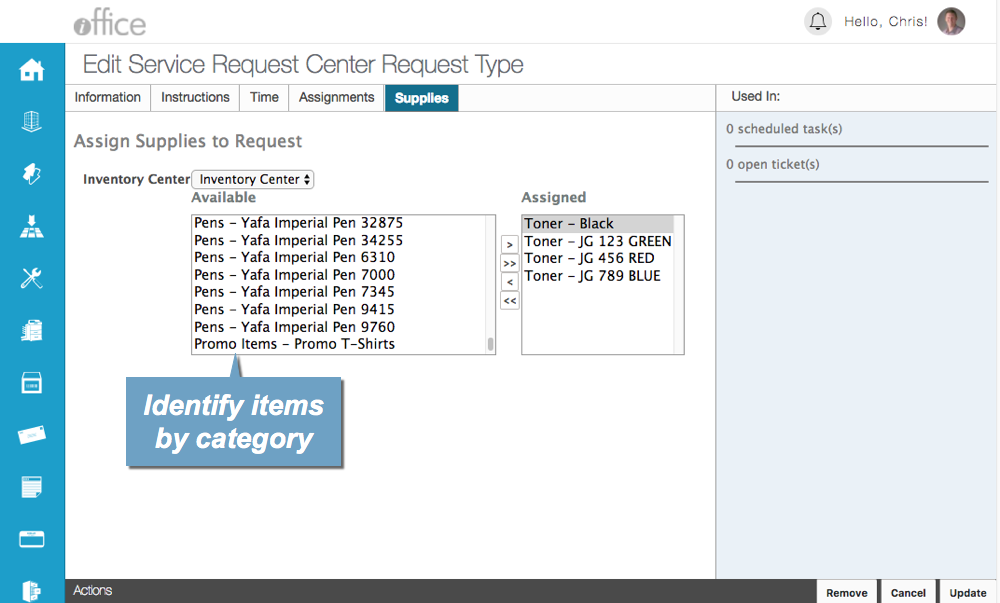Select Promo Items – Promo T-Shirts in Available list

295,344
